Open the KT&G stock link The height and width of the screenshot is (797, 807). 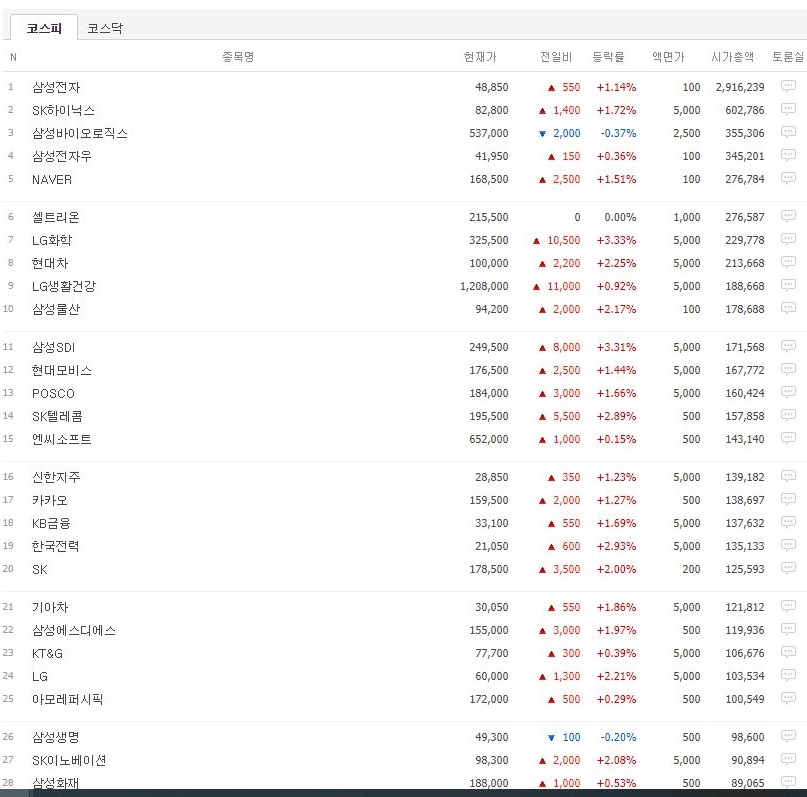(47, 653)
